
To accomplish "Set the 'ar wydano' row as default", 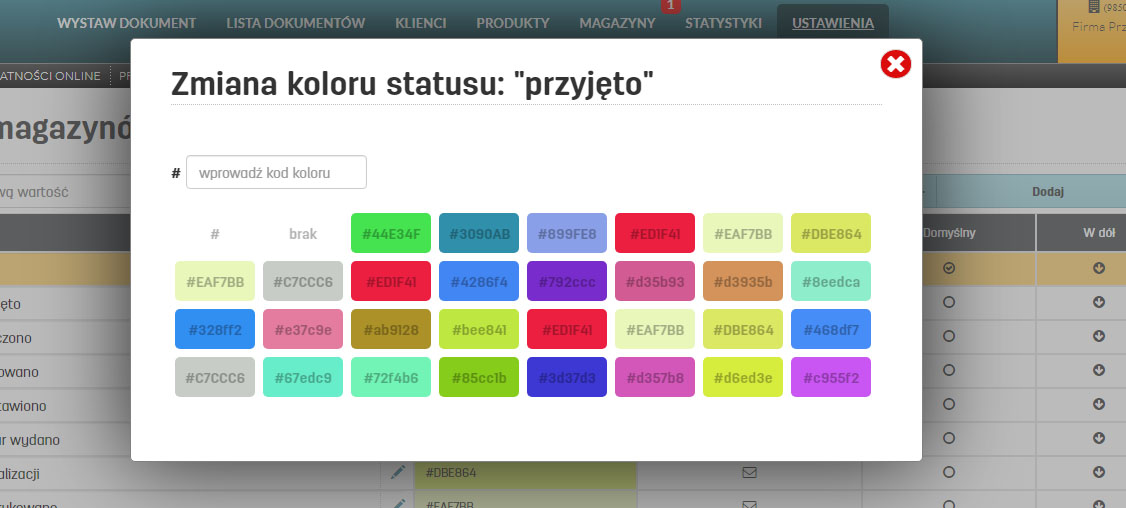I will [x=949, y=438].
